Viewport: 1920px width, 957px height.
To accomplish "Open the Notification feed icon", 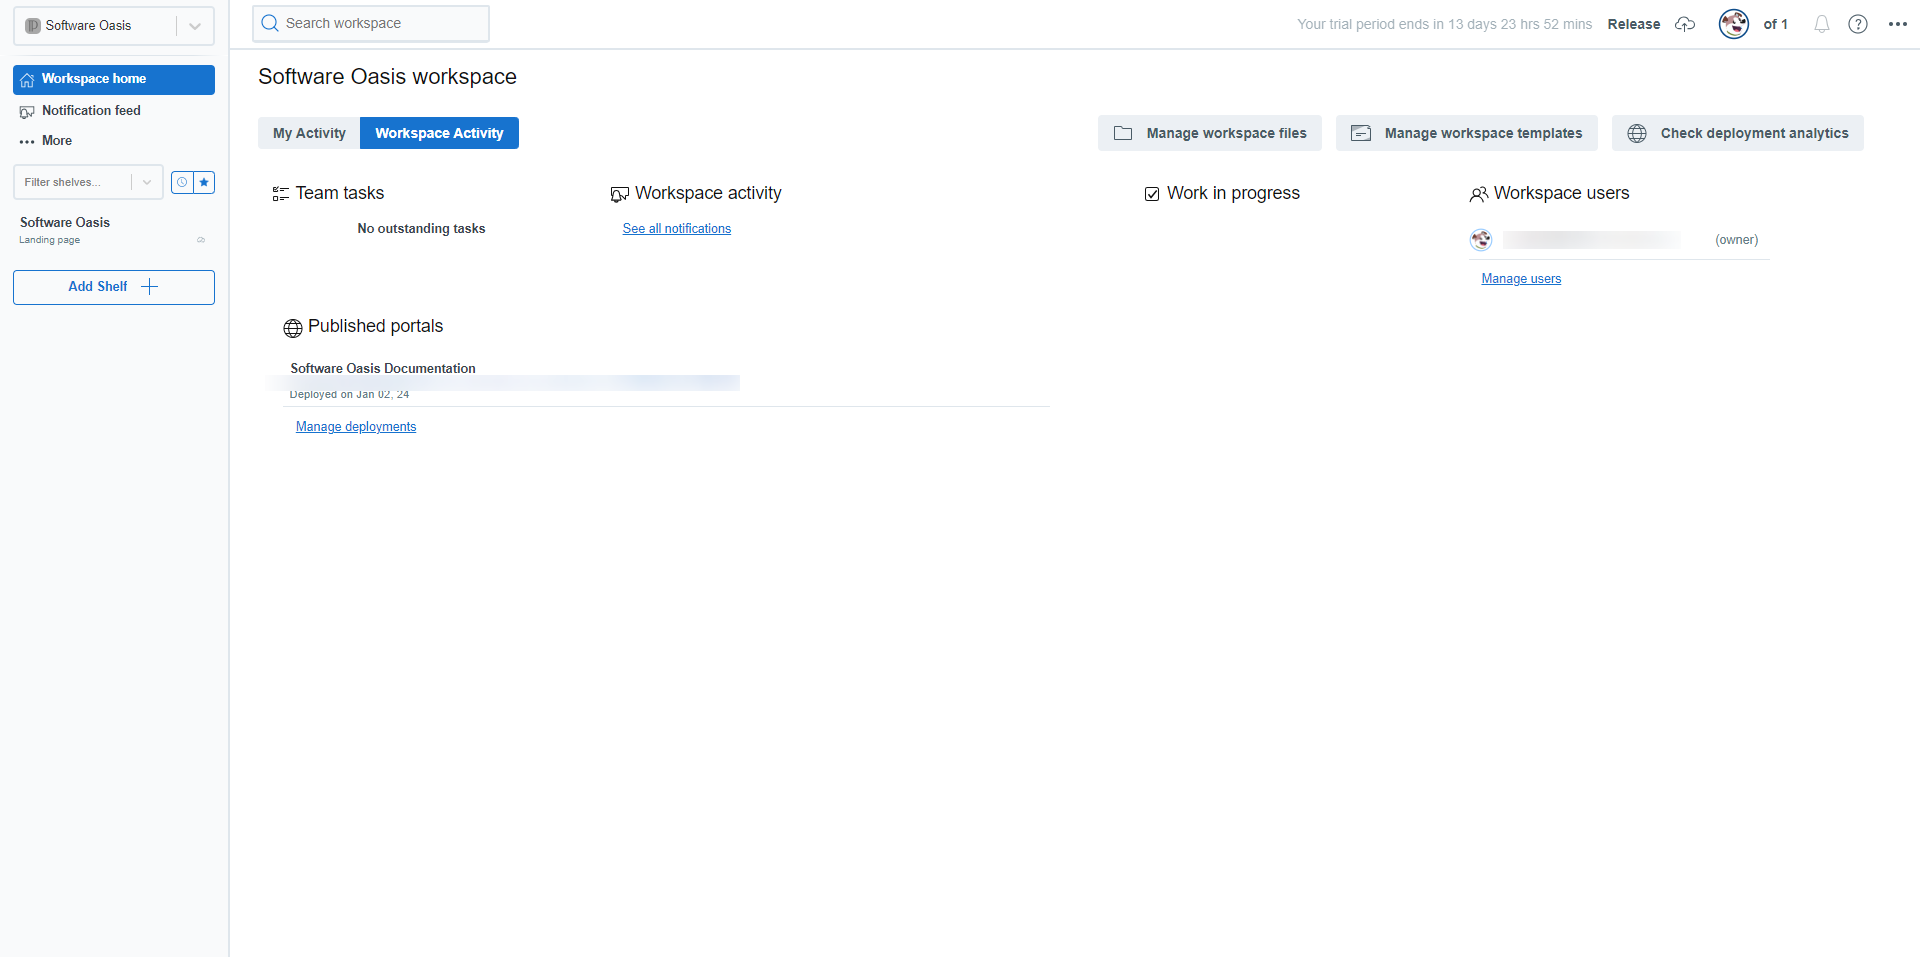I will (28, 111).
